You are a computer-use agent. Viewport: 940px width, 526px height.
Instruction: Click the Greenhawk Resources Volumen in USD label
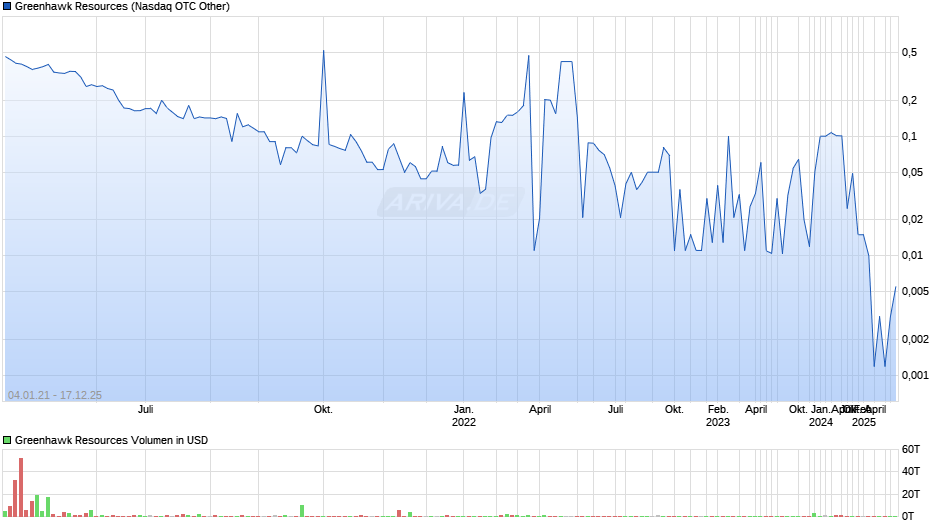[x=112, y=440]
